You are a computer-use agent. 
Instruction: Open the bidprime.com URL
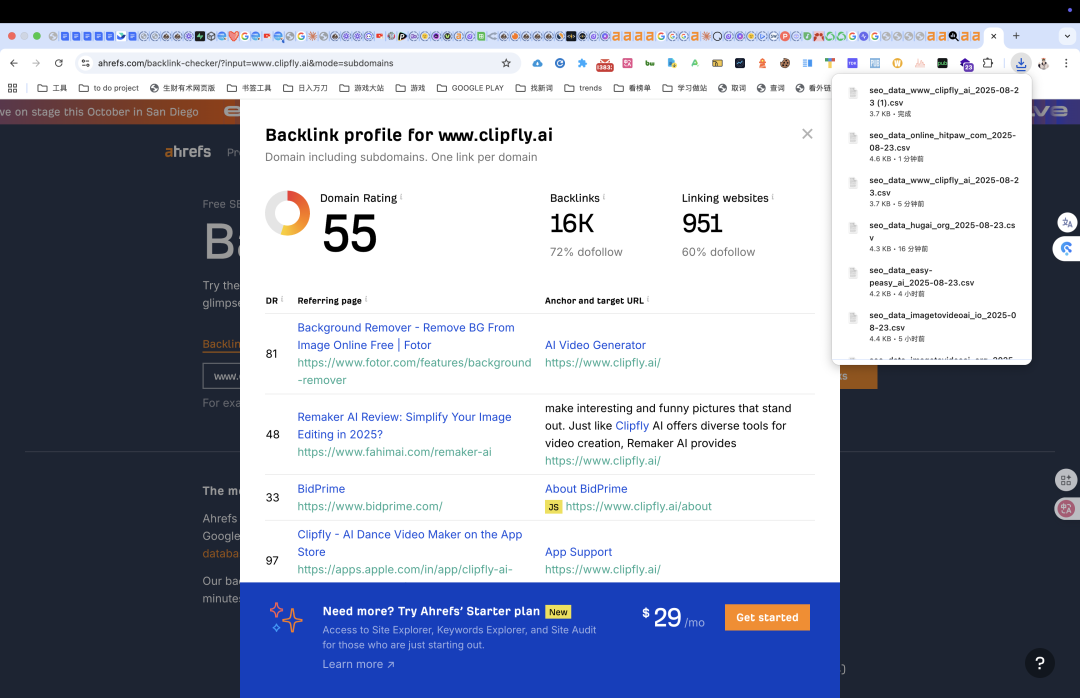pos(370,506)
